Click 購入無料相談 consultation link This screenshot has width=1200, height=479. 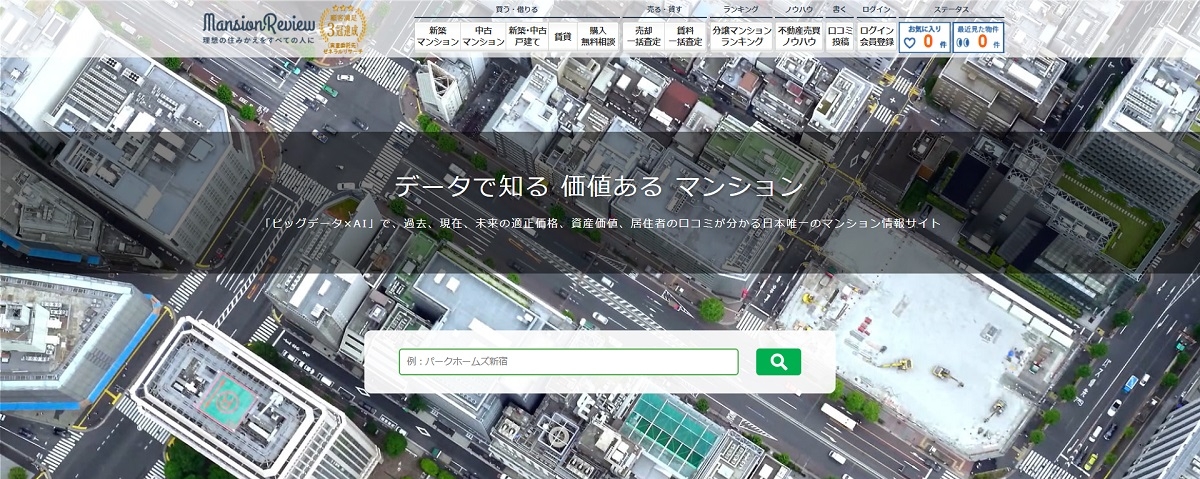598,36
